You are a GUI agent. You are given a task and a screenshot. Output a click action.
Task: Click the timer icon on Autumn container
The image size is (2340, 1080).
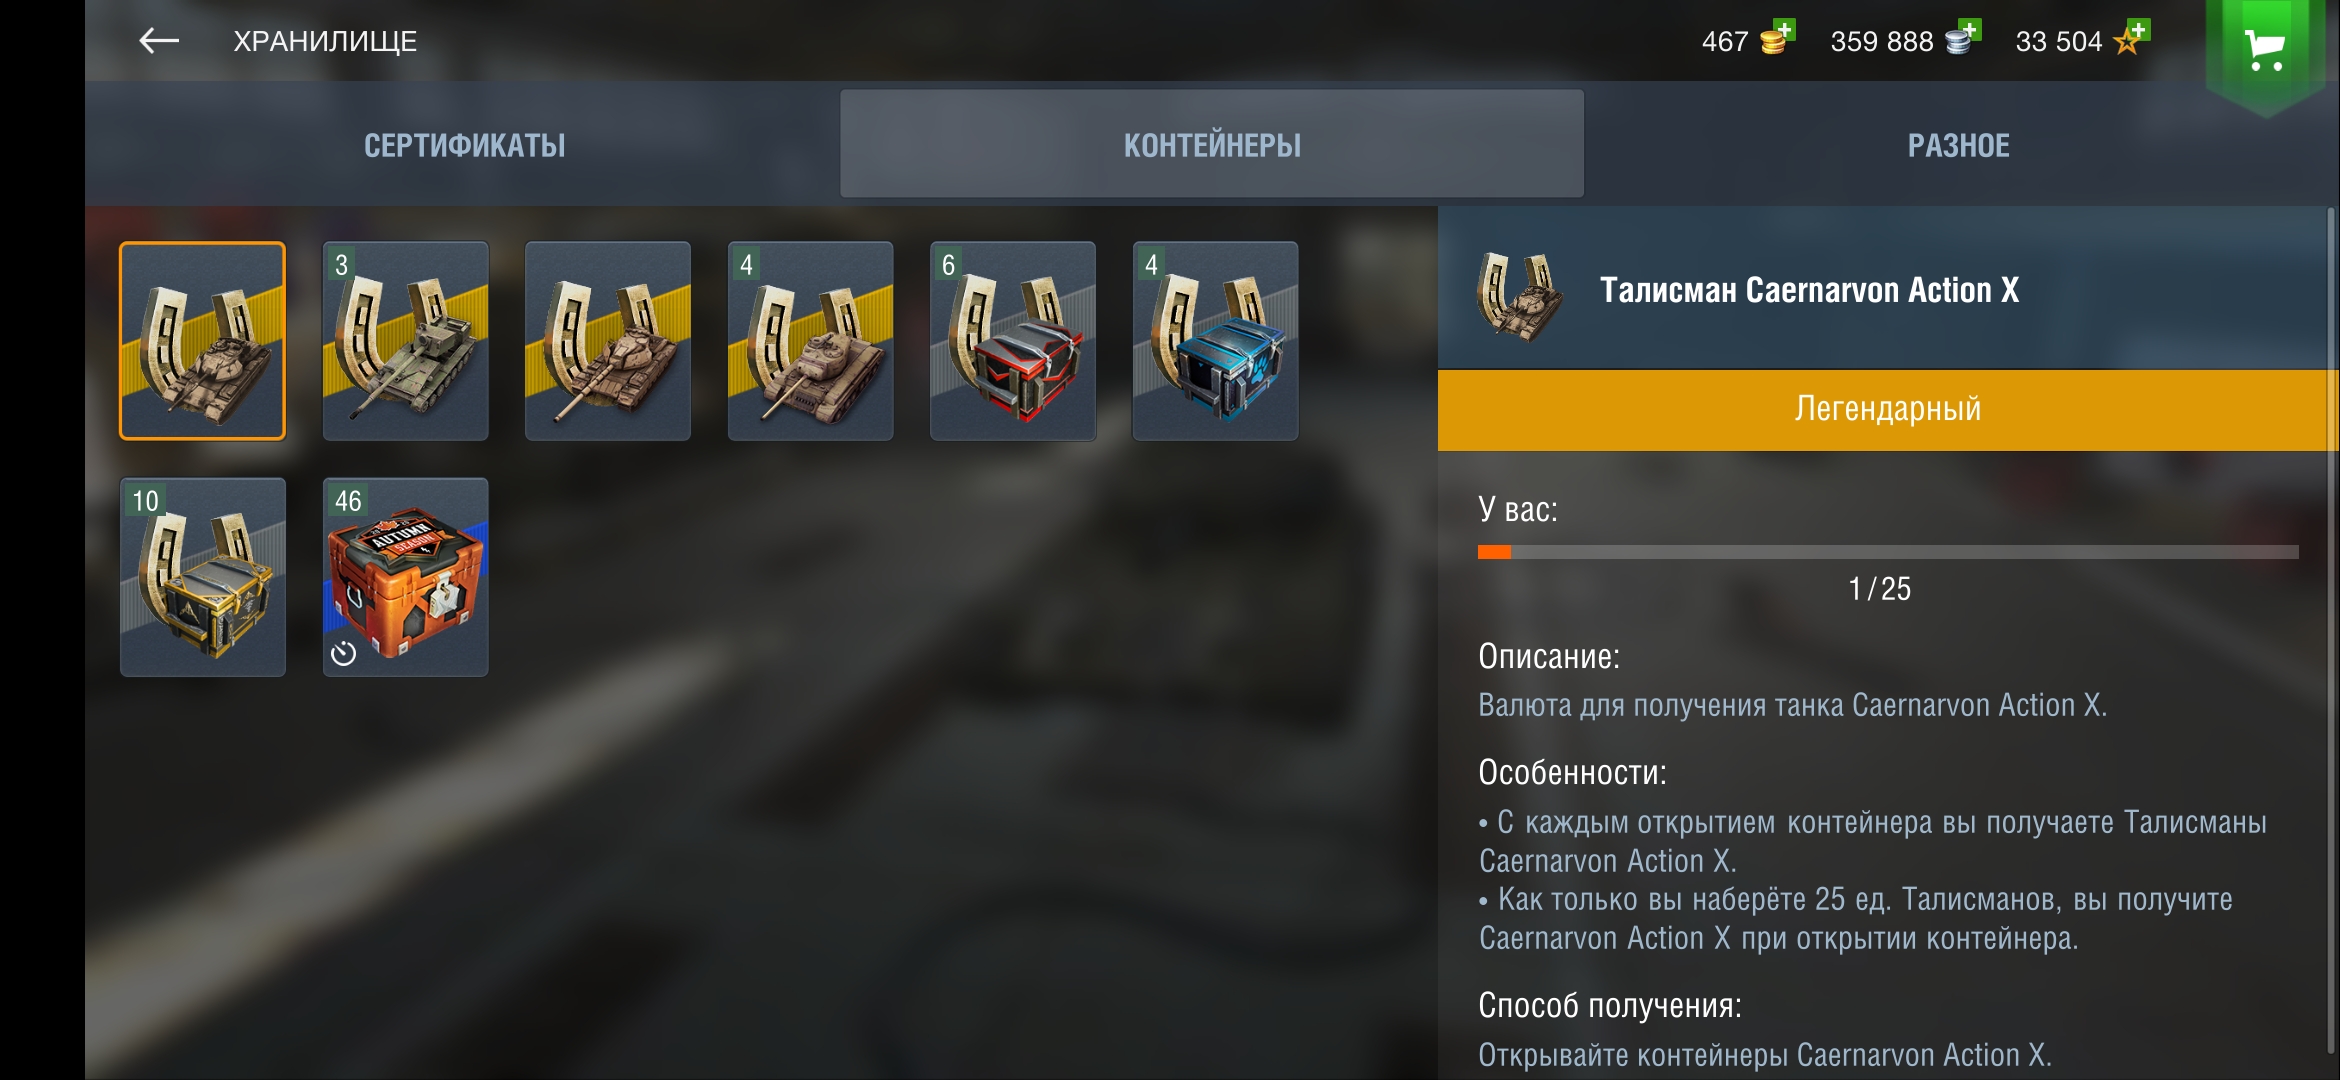[344, 653]
